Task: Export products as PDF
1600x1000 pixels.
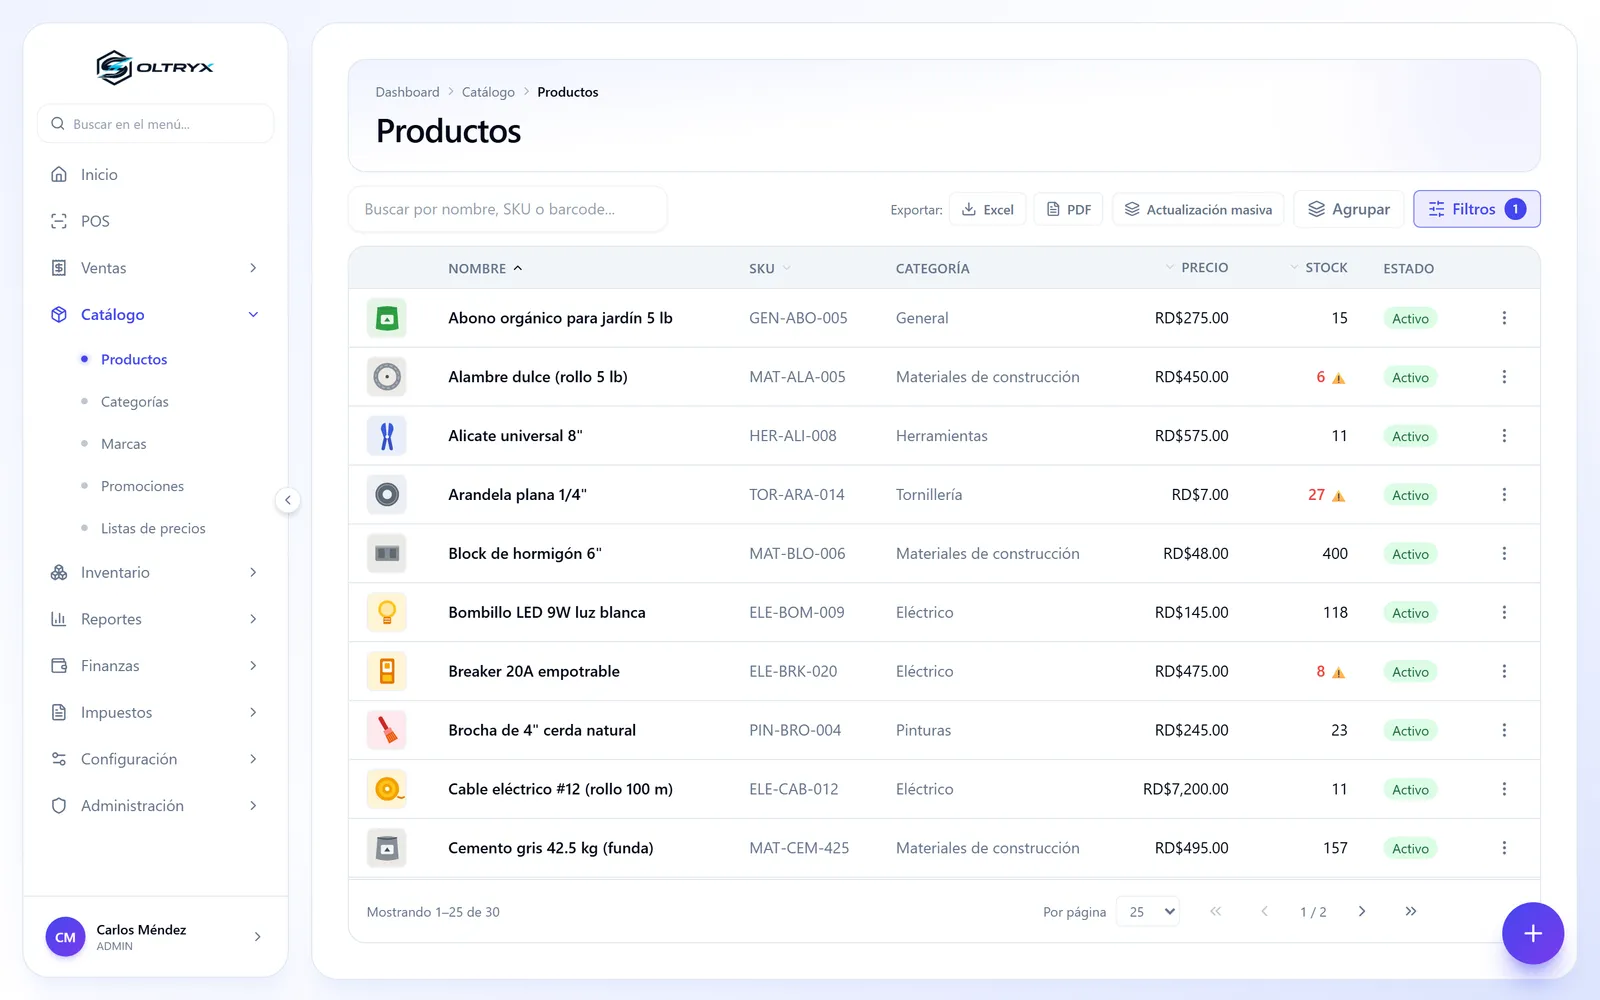Action: point(1068,209)
